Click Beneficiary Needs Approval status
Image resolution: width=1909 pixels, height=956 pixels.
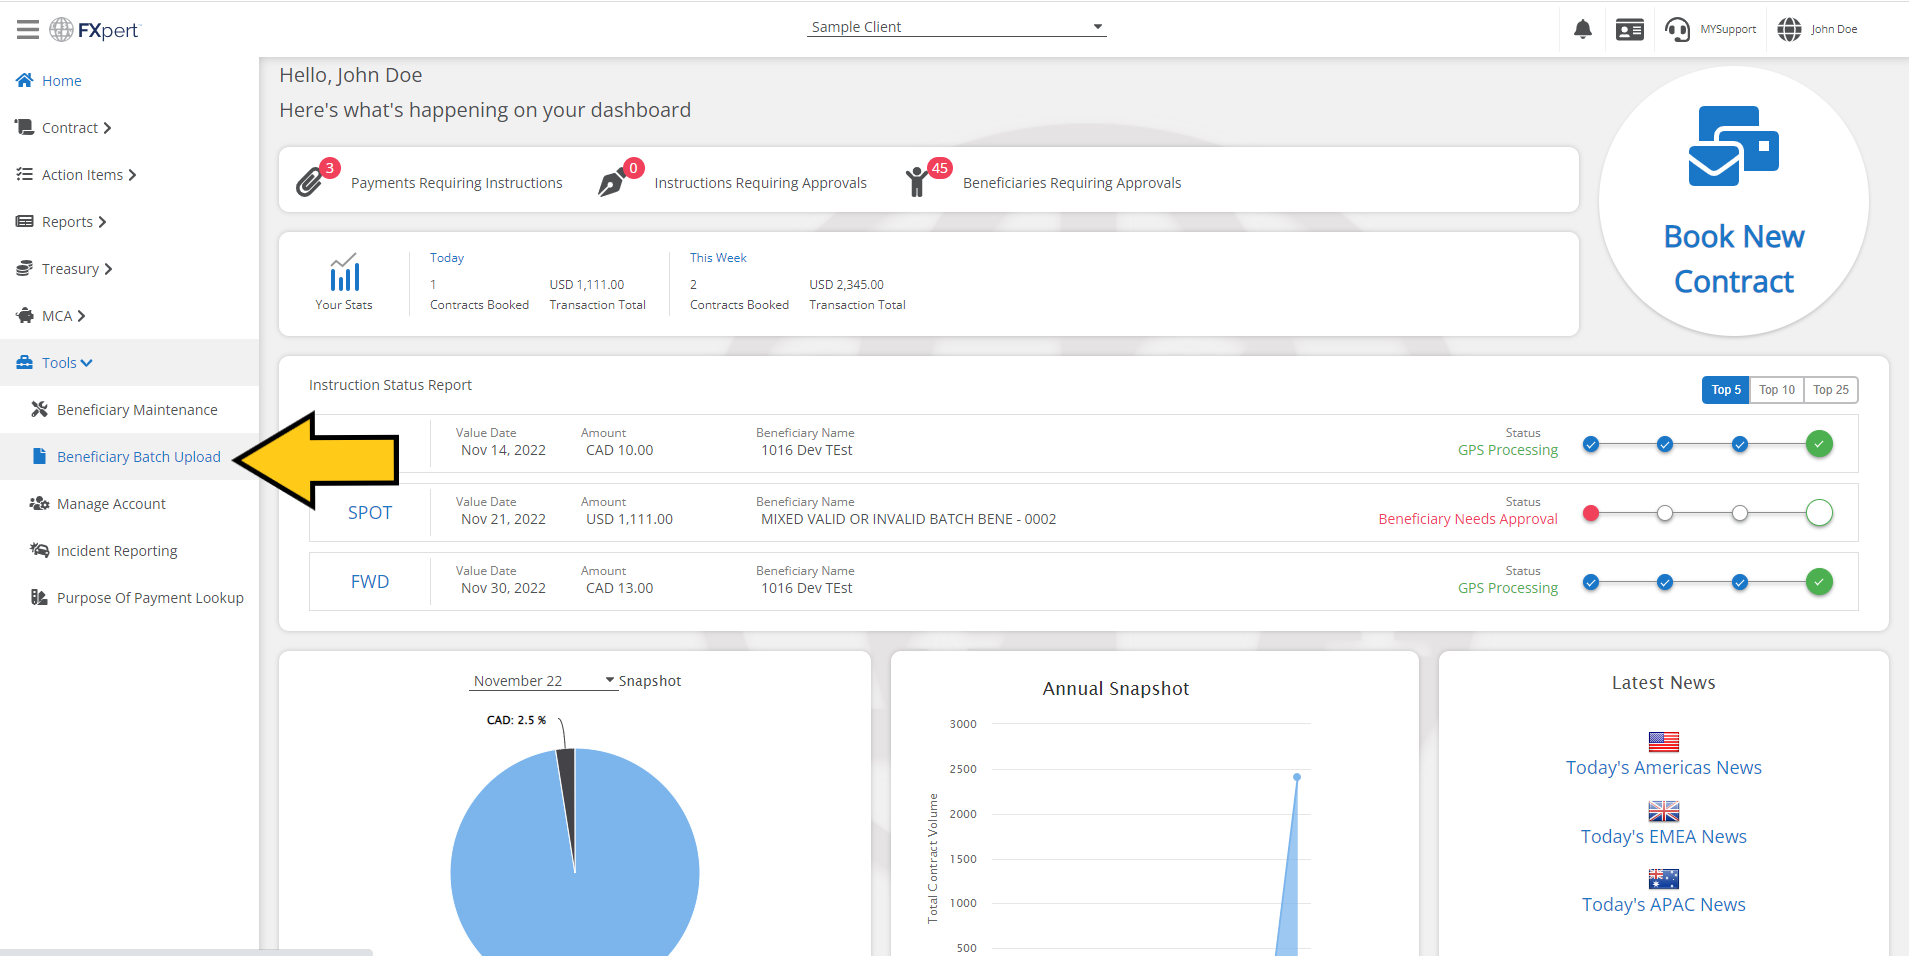(x=1468, y=519)
